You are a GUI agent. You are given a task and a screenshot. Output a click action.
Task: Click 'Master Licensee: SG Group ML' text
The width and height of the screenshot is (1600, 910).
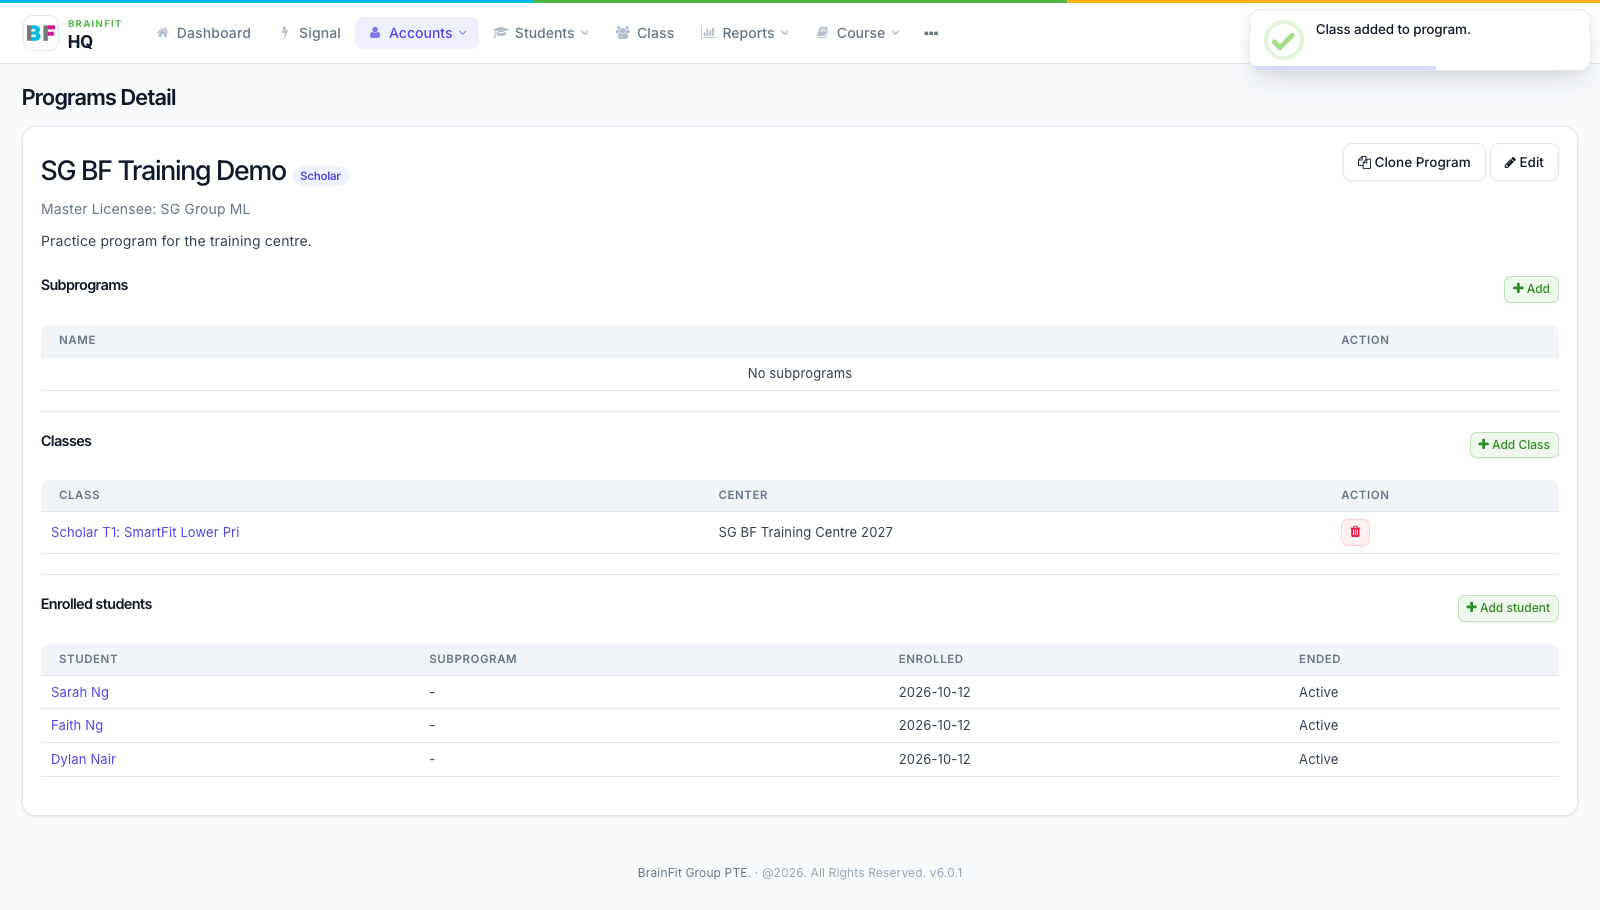point(146,209)
